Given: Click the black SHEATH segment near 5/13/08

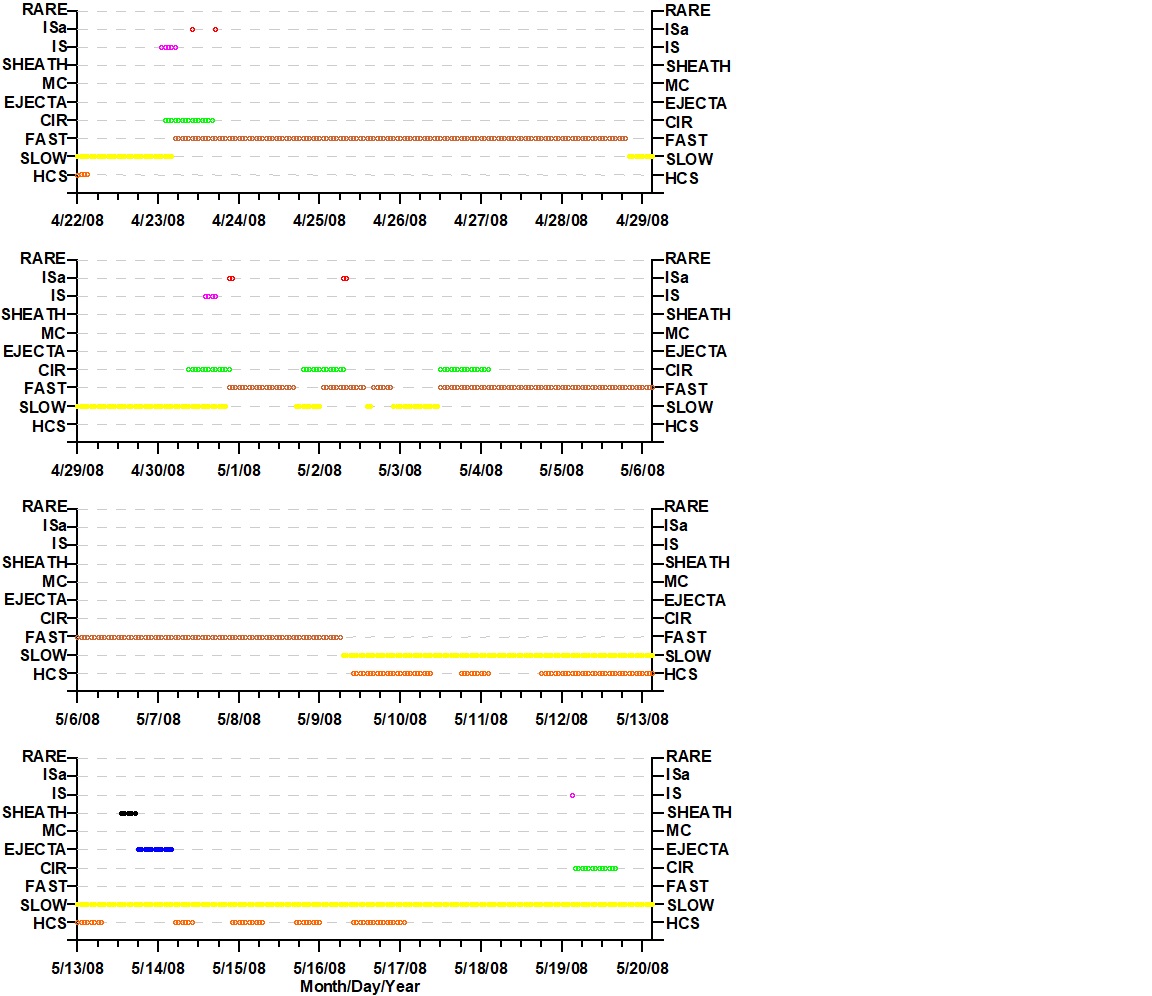Looking at the screenshot, I should [x=129, y=813].
